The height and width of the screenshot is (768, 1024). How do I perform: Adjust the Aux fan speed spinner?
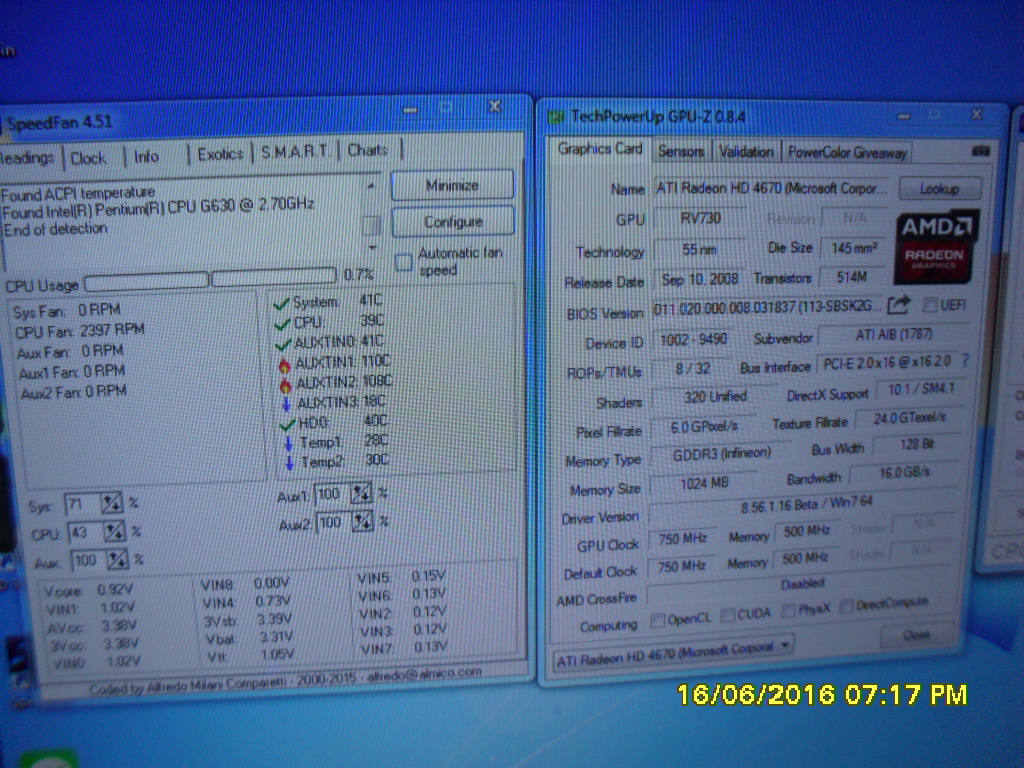coord(118,560)
